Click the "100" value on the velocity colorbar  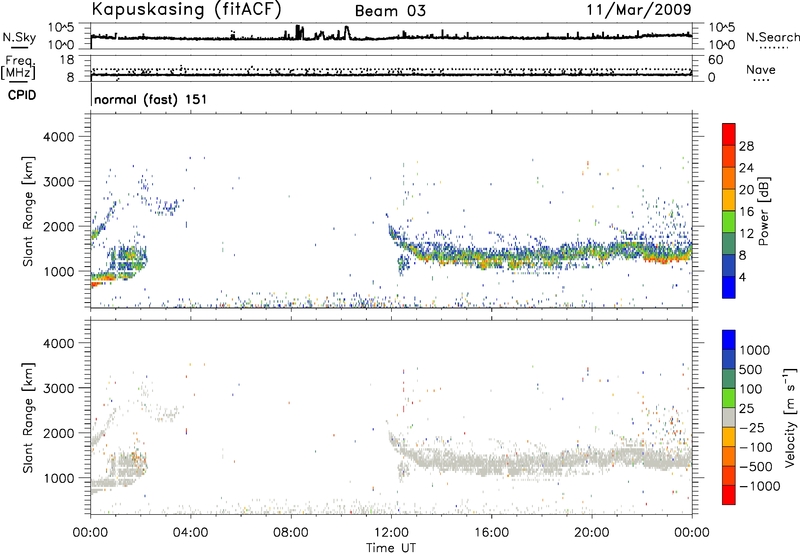(x=751, y=389)
